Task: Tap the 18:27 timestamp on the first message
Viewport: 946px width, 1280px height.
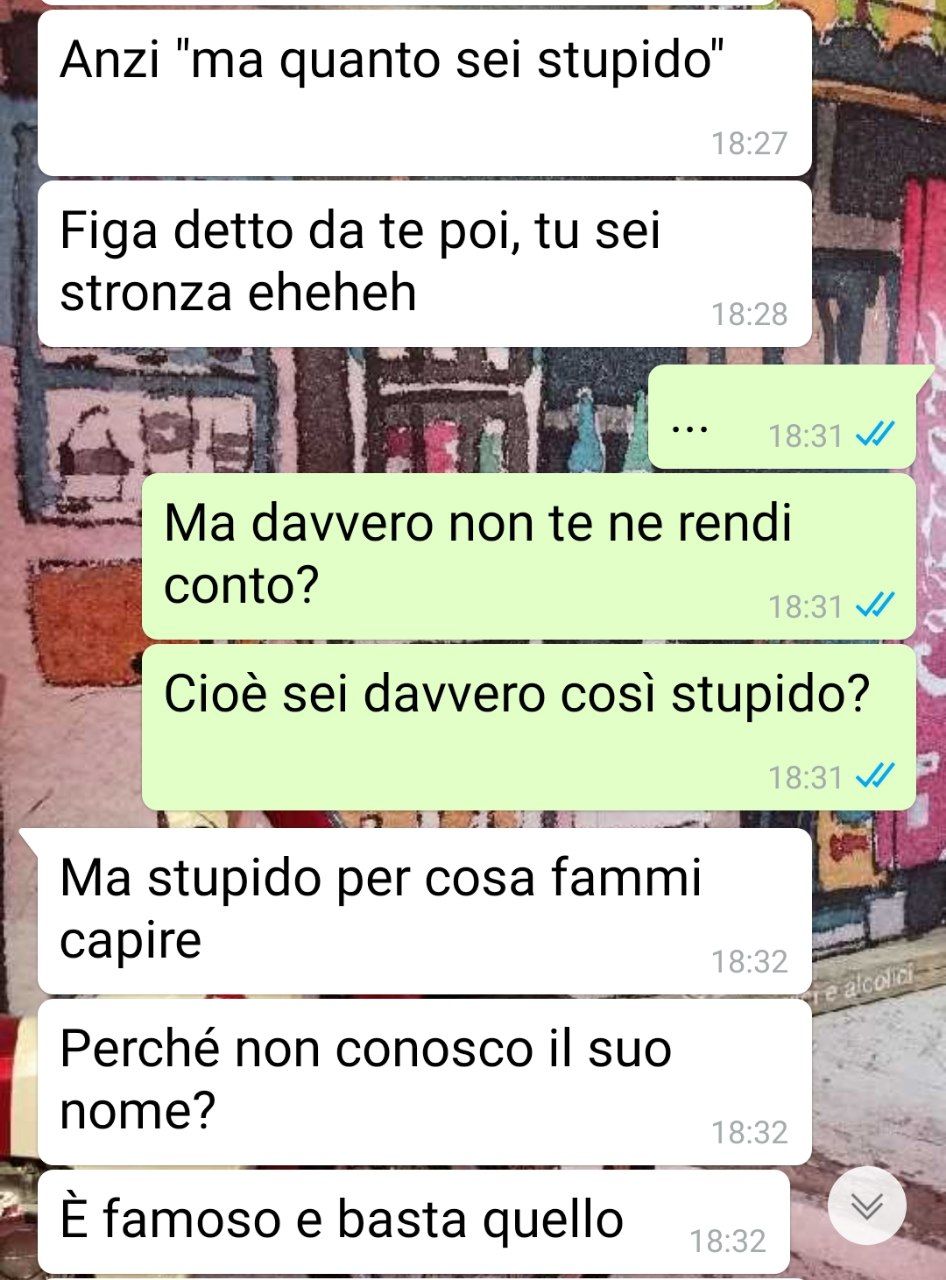Action: click(749, 144)
